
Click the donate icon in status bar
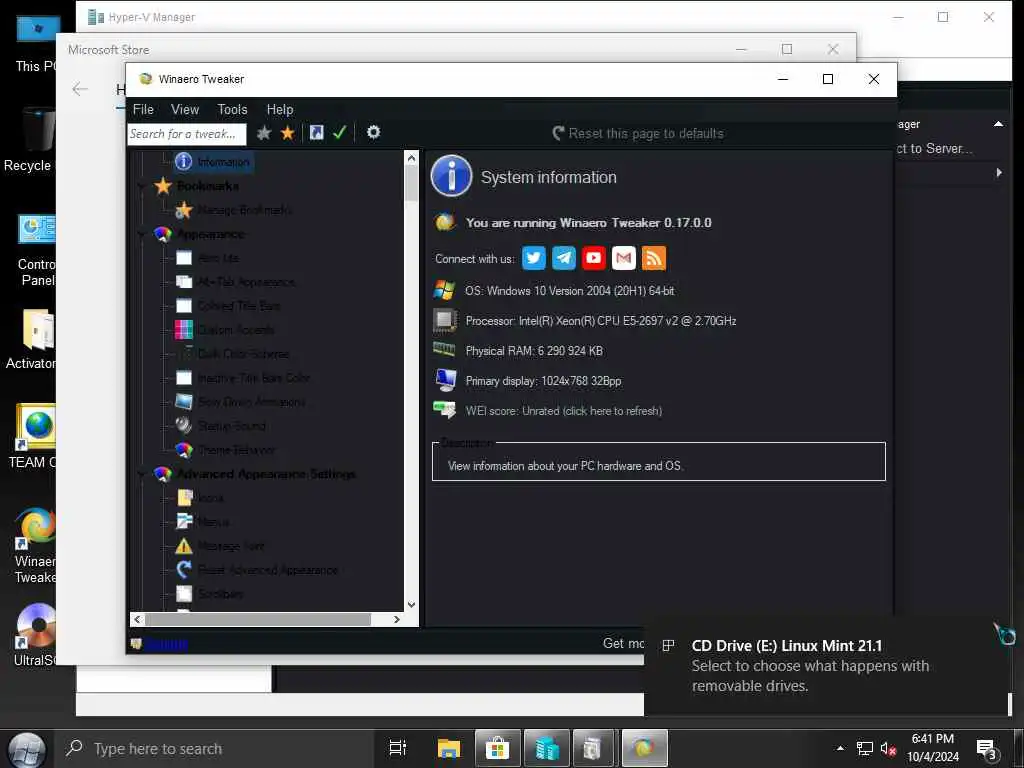click(136, 644)
